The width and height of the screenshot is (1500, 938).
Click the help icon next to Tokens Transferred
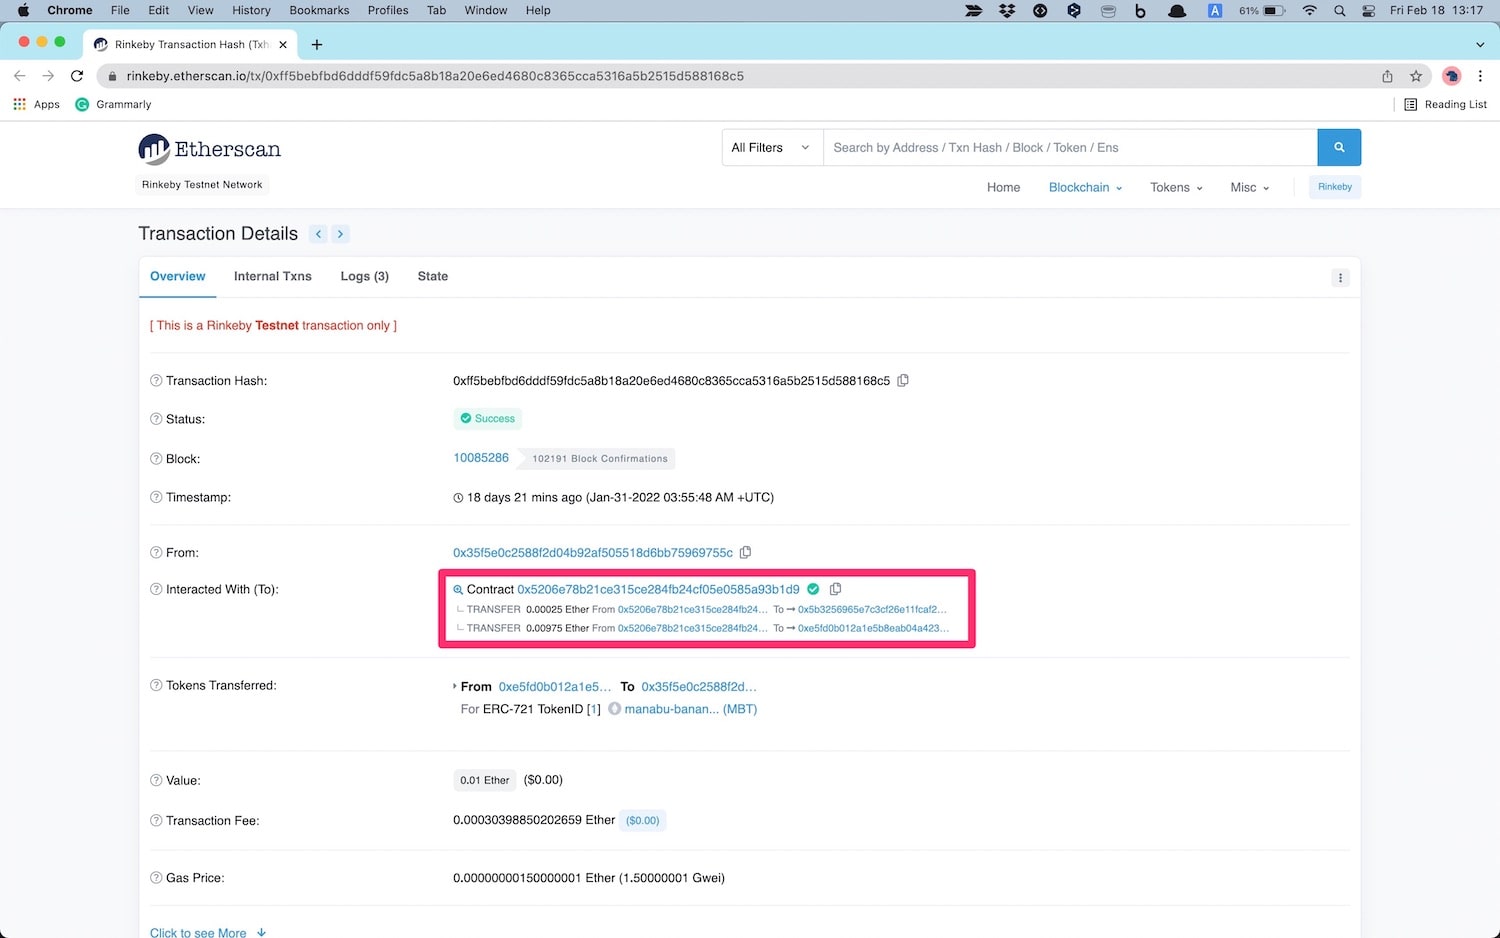point(156,685)
